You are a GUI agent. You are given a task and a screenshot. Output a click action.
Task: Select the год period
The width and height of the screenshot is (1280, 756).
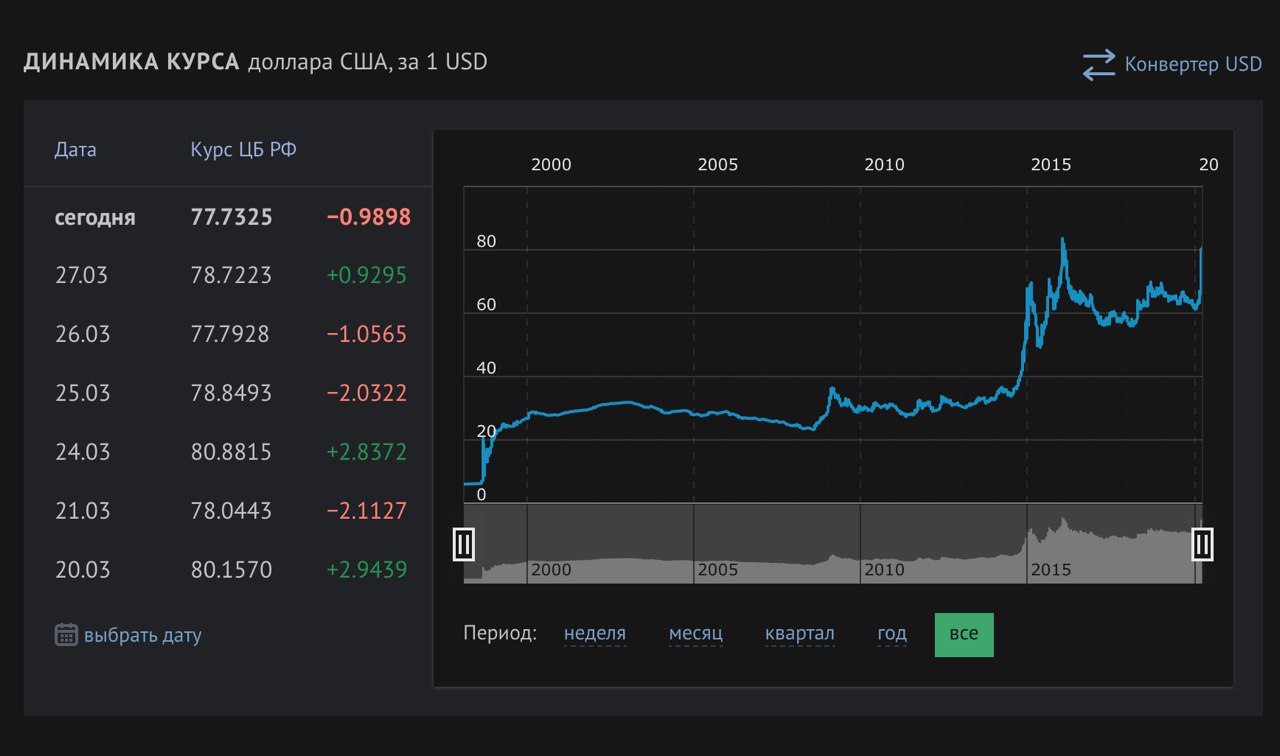coord(892,633)
